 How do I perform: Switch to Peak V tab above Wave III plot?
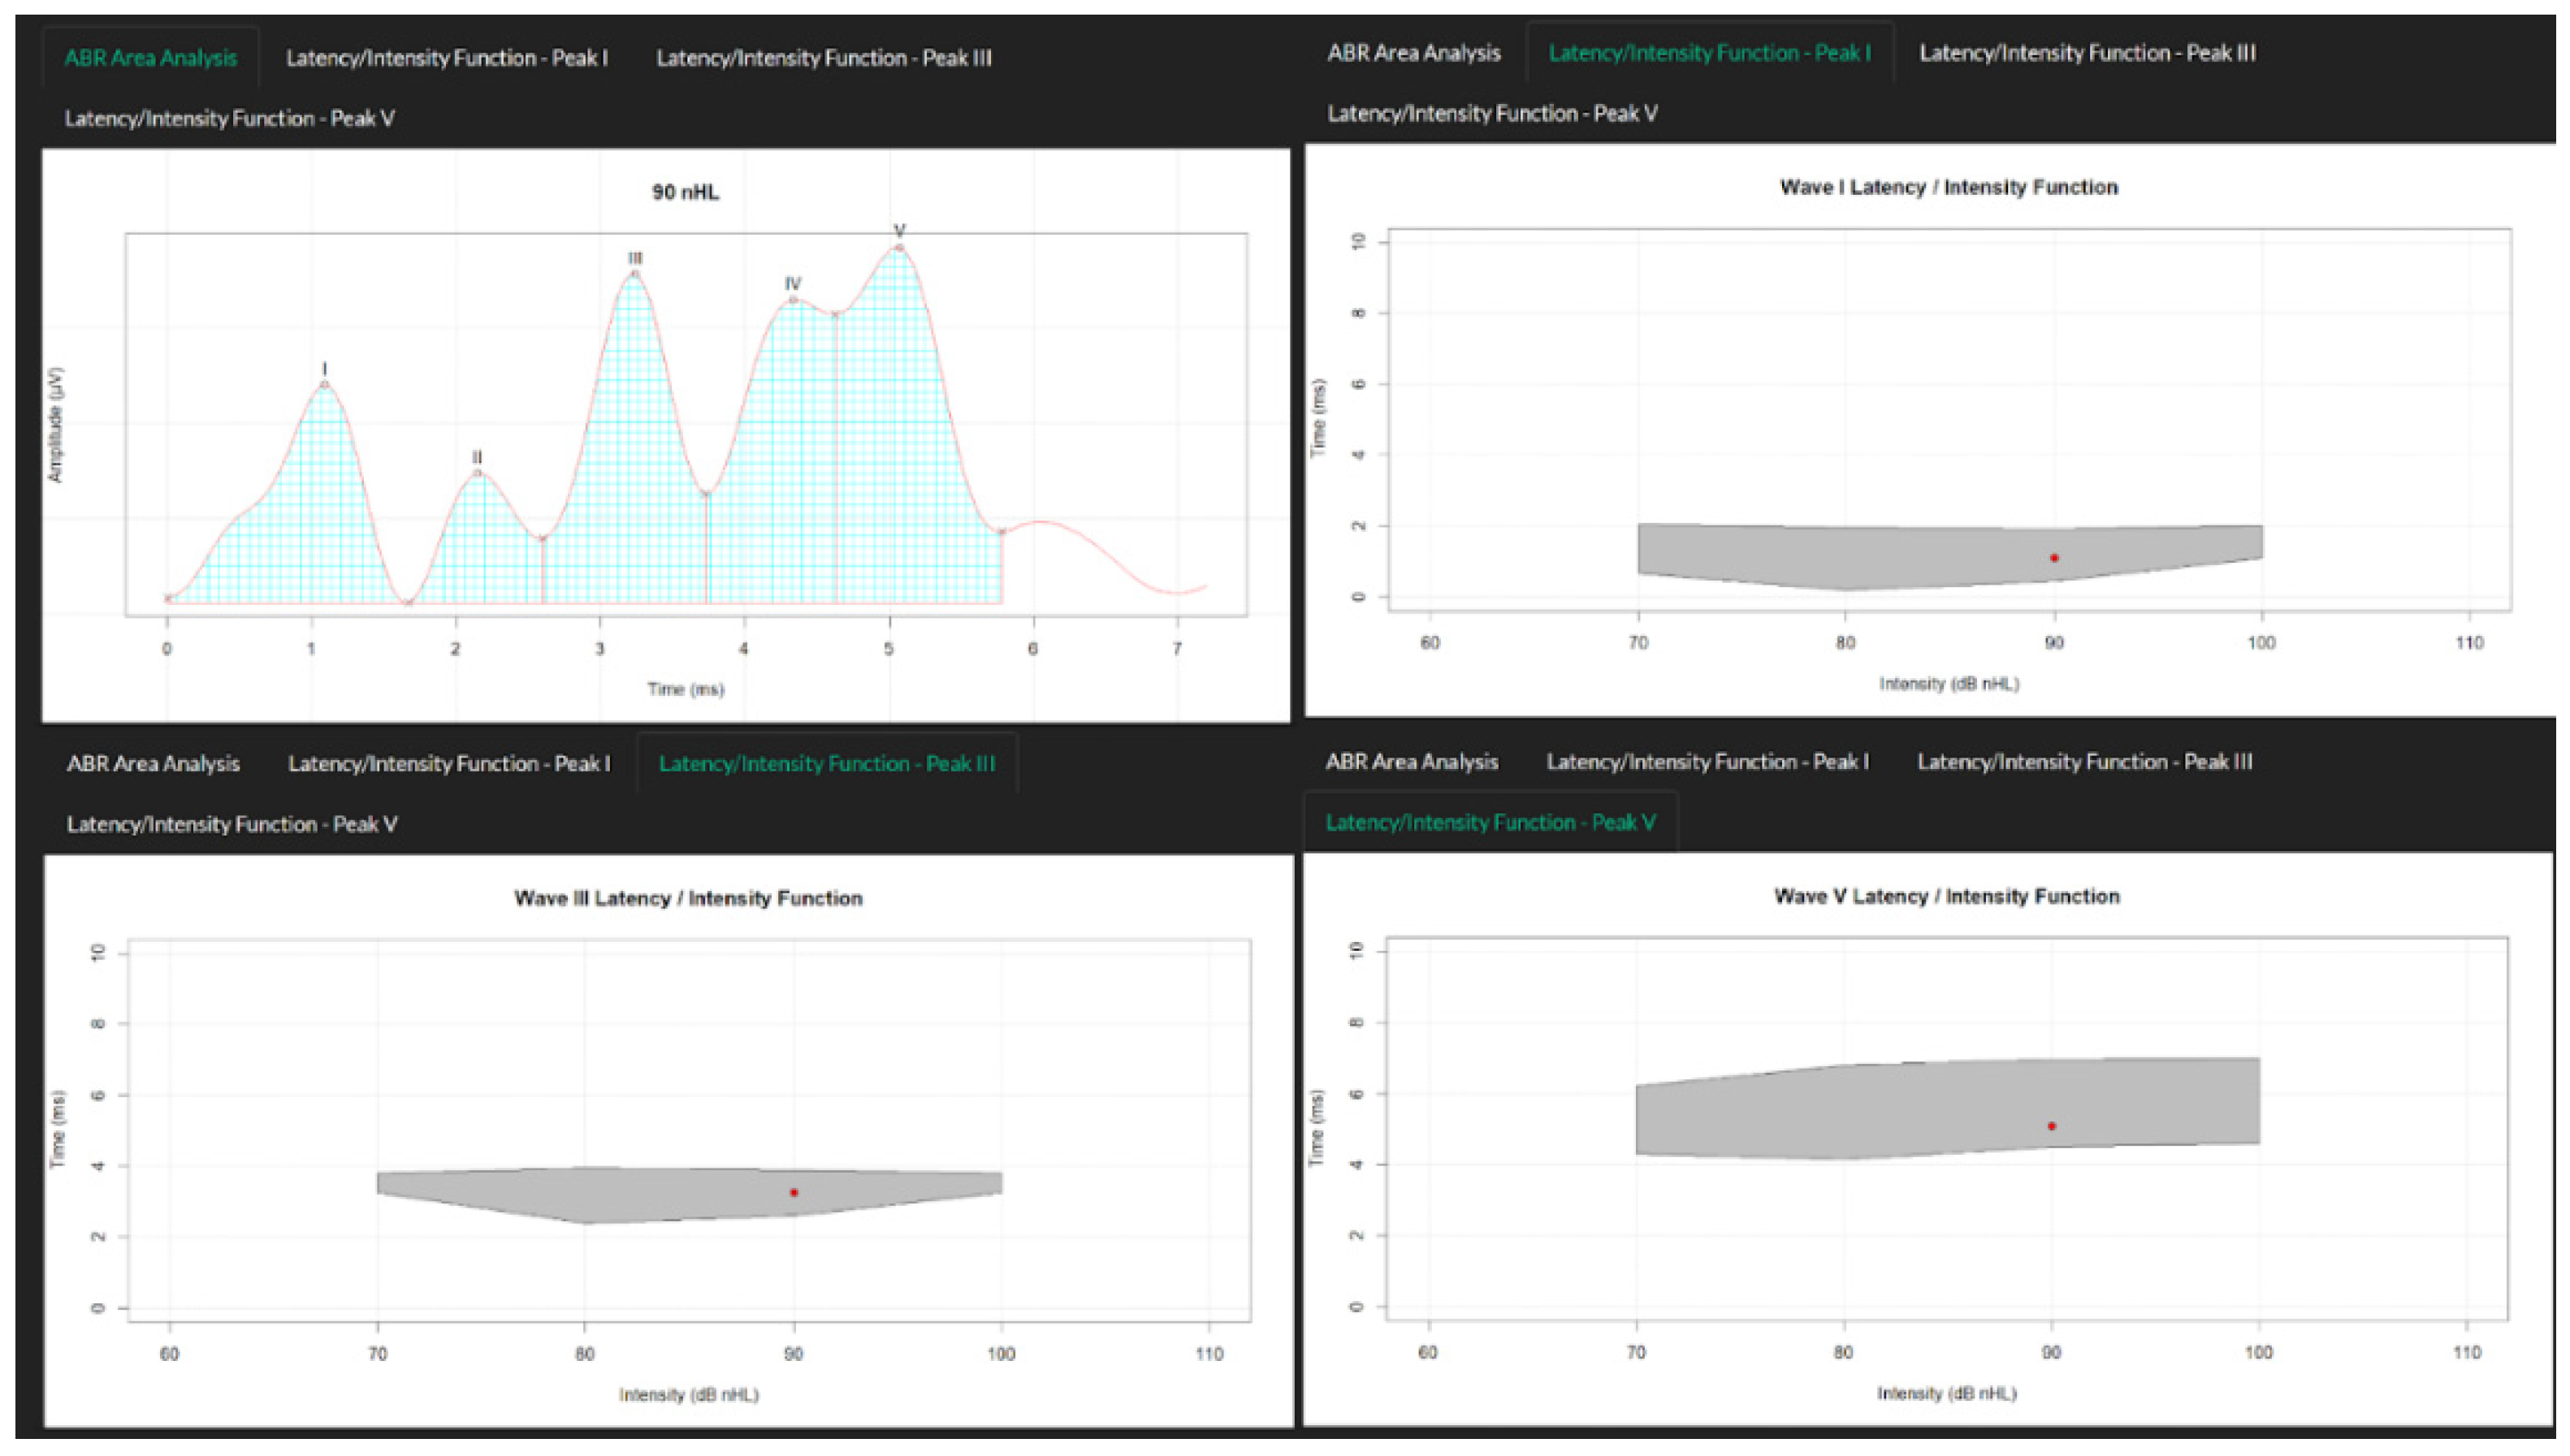[x=231, y=824]
